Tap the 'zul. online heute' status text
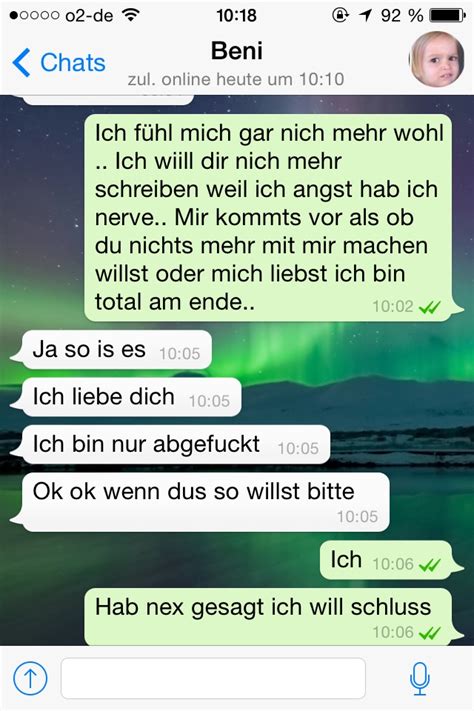The height and width of the screenshot is (711, 474). coord(236,79)
